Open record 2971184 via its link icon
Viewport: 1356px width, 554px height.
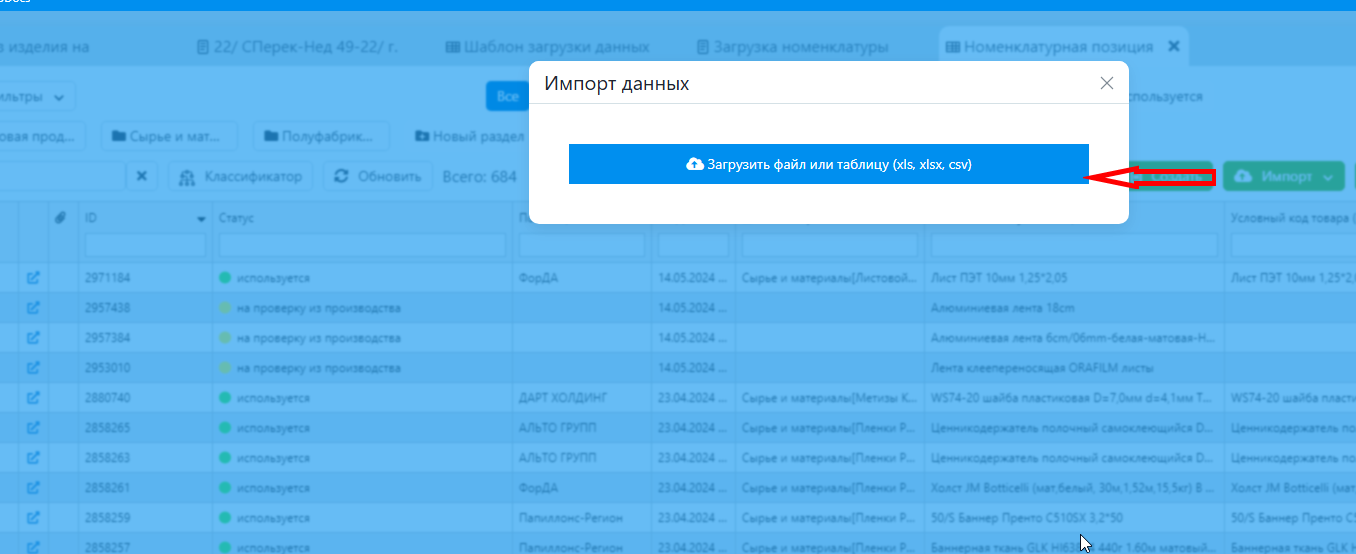(33, 278)
